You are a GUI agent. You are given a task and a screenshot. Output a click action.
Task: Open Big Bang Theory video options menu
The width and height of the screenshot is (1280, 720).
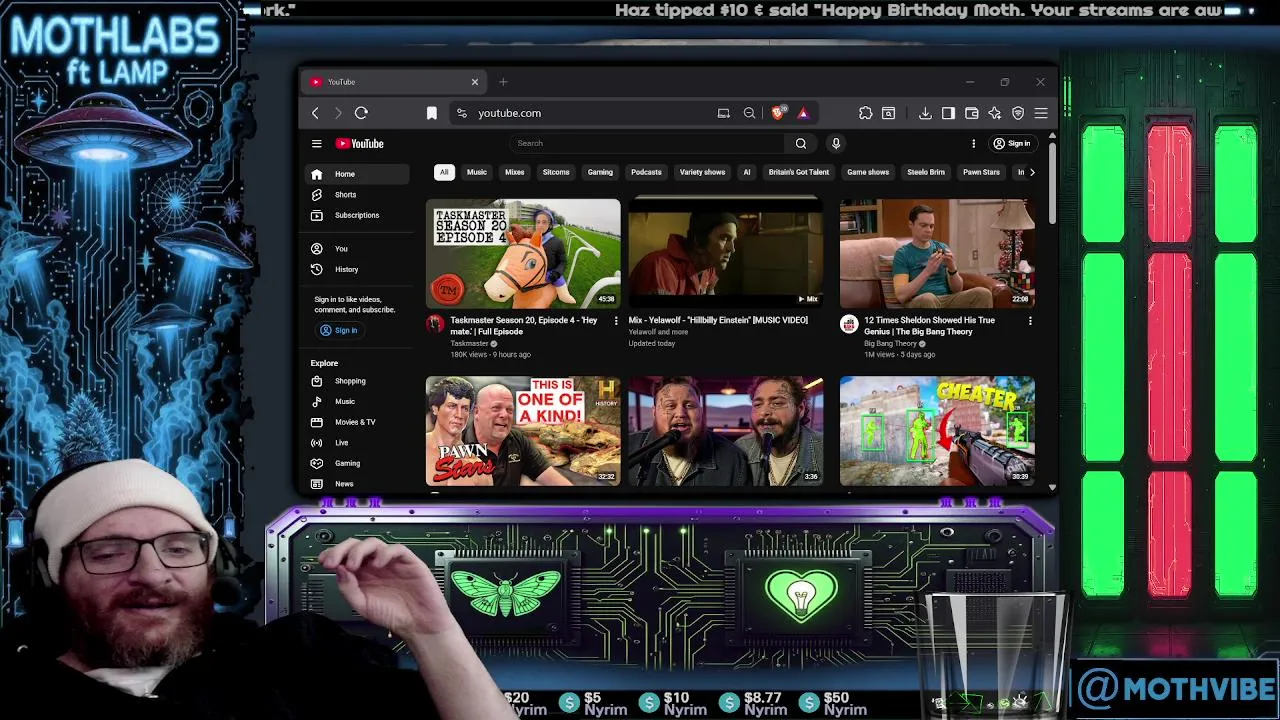(x=1030, y=321)
